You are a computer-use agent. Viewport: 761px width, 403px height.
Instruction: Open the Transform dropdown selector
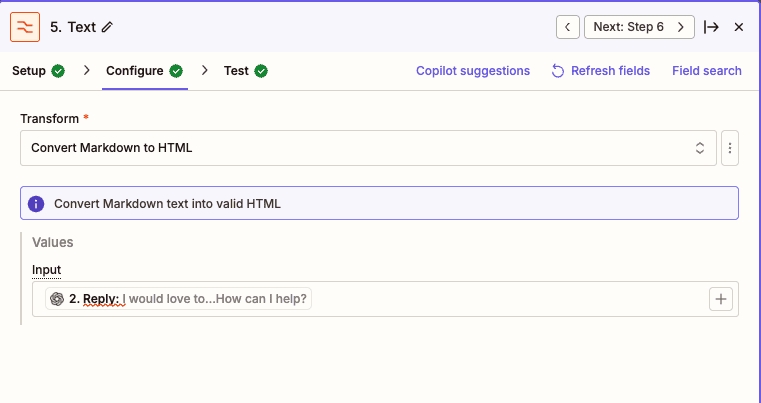click(368, 148)
